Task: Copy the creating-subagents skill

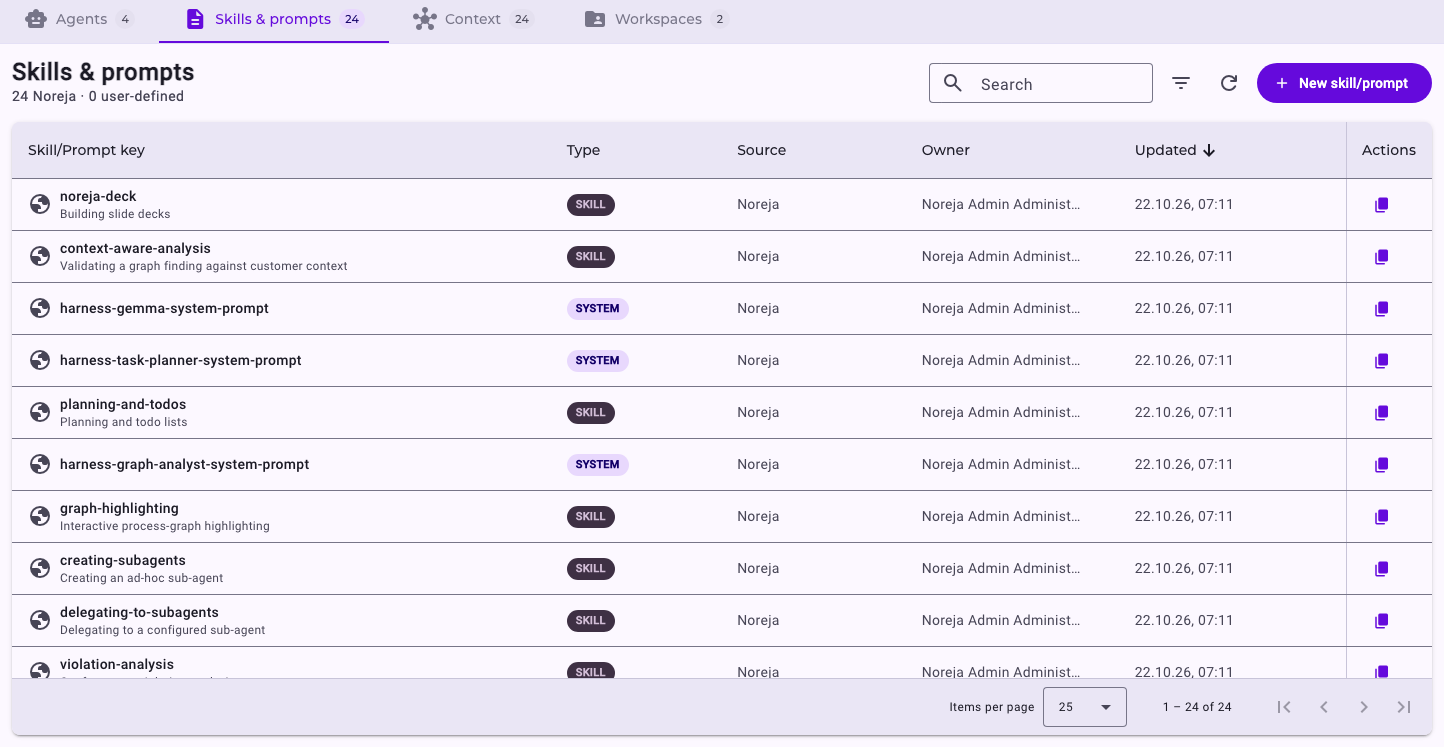Action: coord(1381,569)
